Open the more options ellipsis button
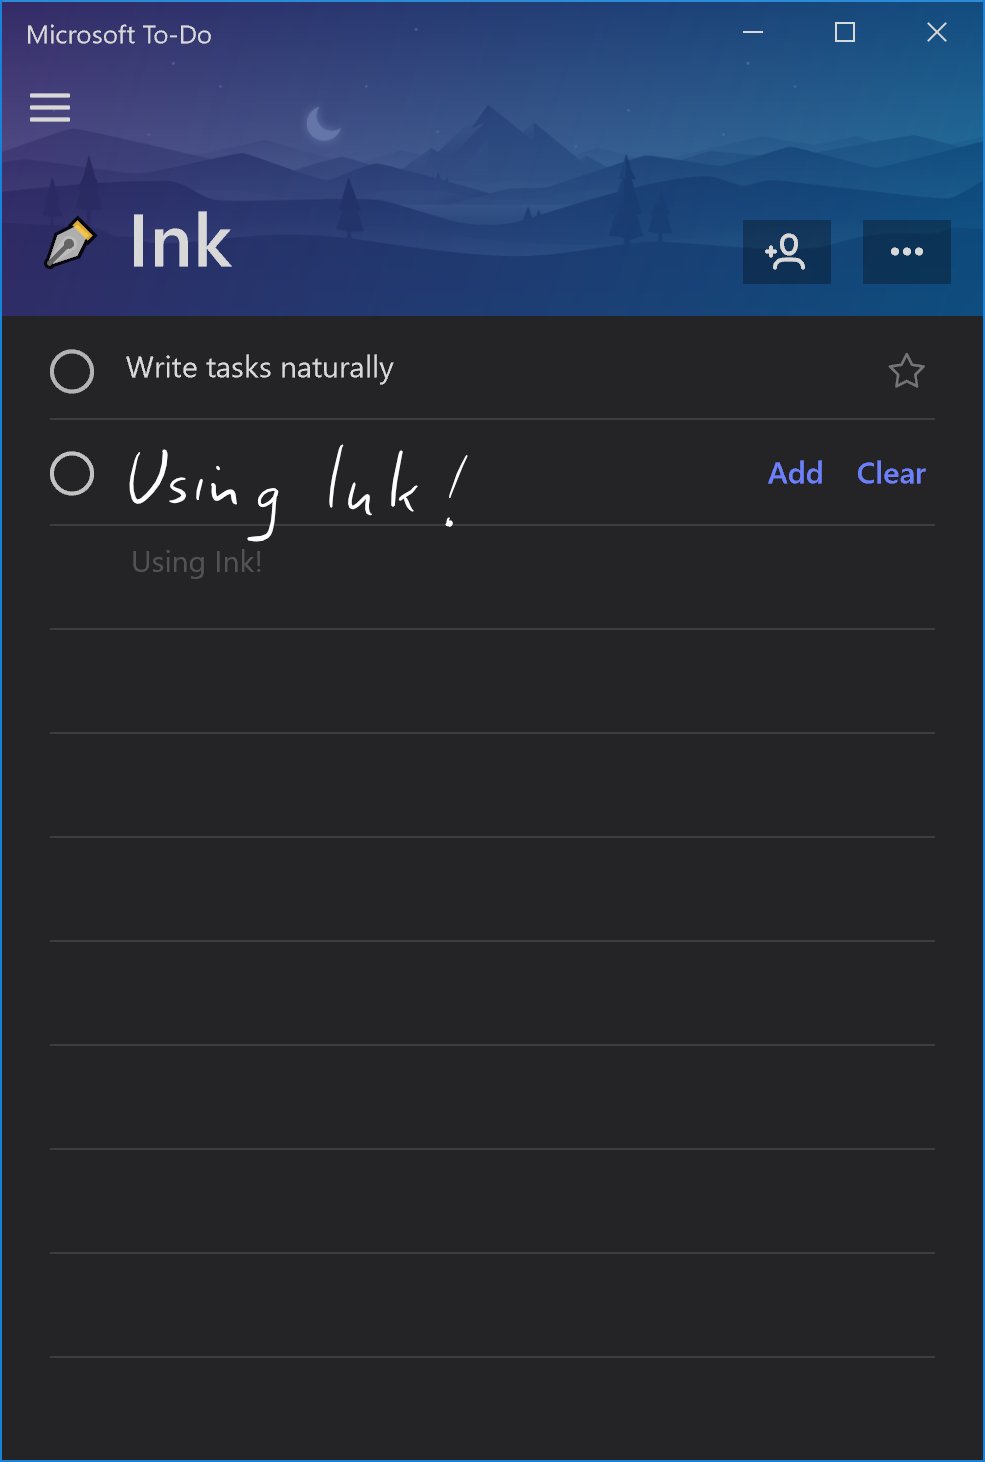This screenshot has width=985, height=1462. [x=907, y=252]
